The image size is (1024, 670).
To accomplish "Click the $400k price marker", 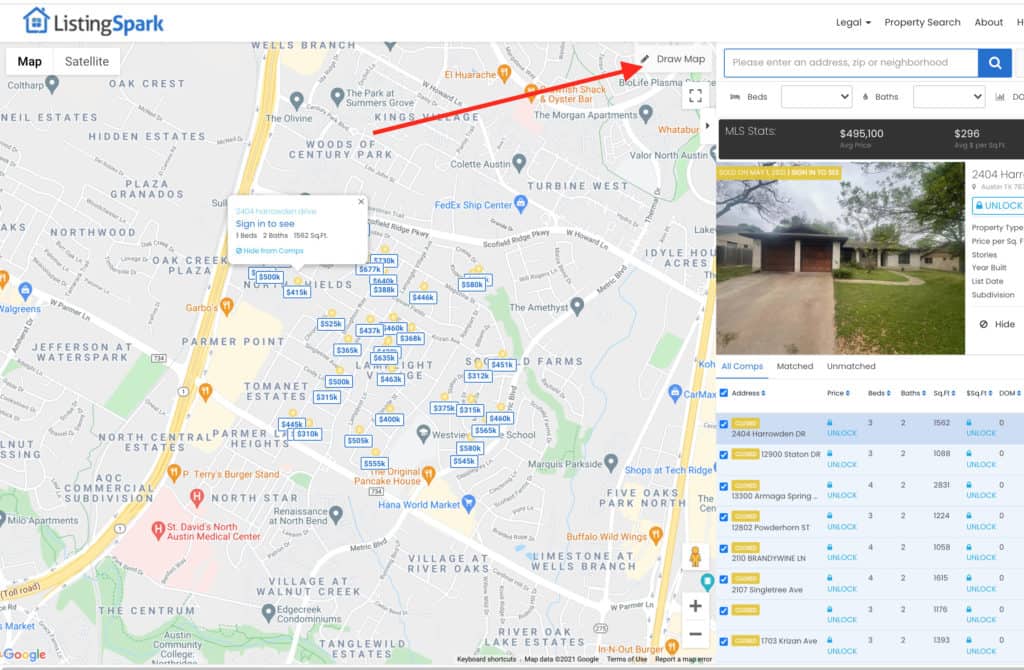I will coord(389,419).
